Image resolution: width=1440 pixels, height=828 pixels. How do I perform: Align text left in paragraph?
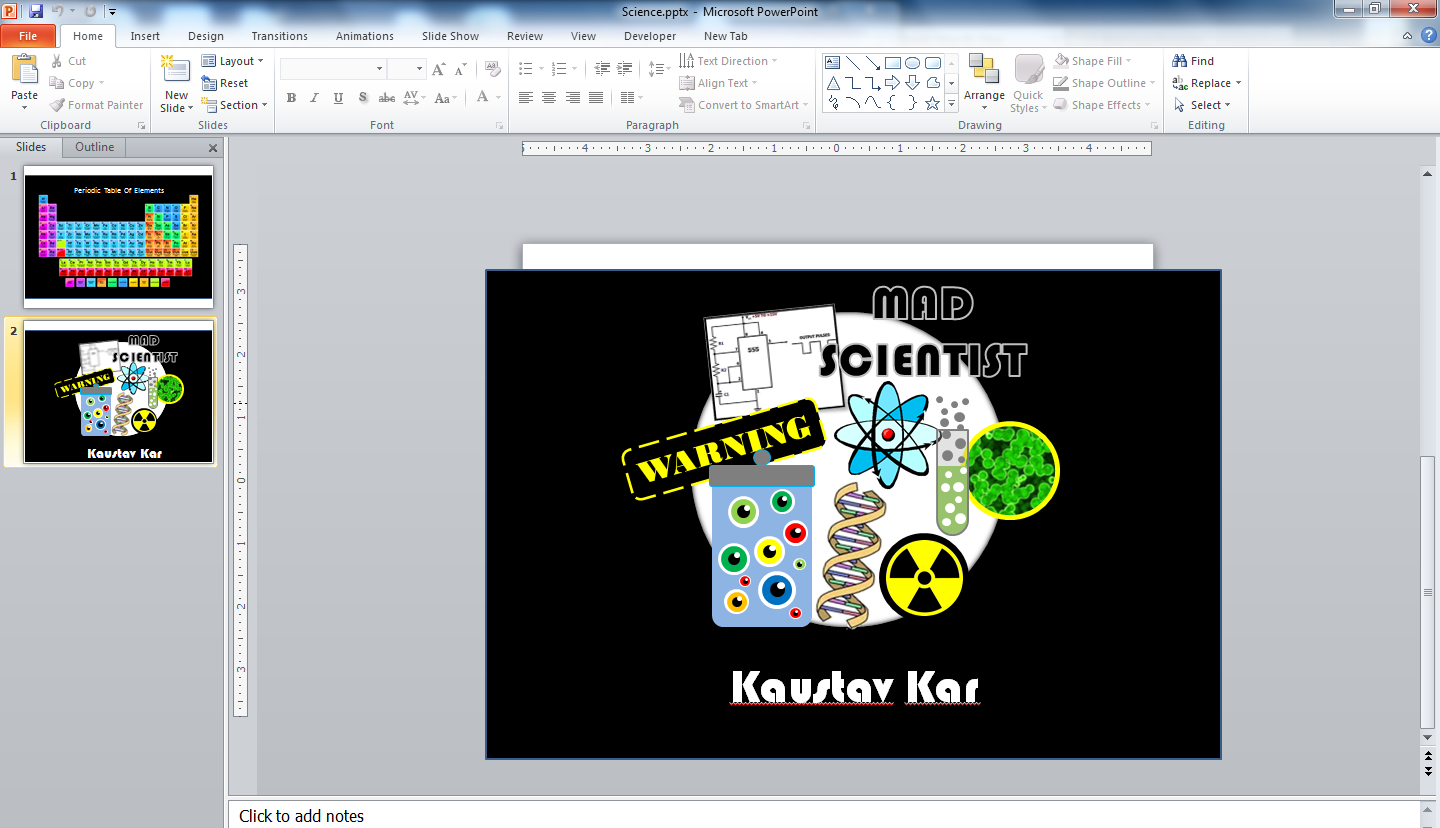[x=526, y=98]
